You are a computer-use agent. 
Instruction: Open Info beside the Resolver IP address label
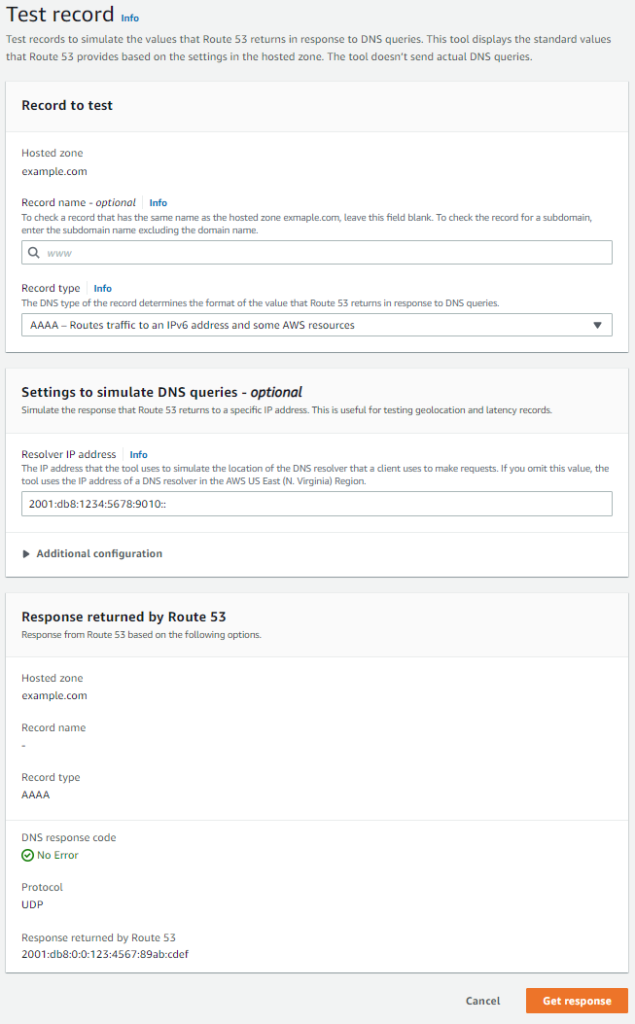(x=138, y=454)
